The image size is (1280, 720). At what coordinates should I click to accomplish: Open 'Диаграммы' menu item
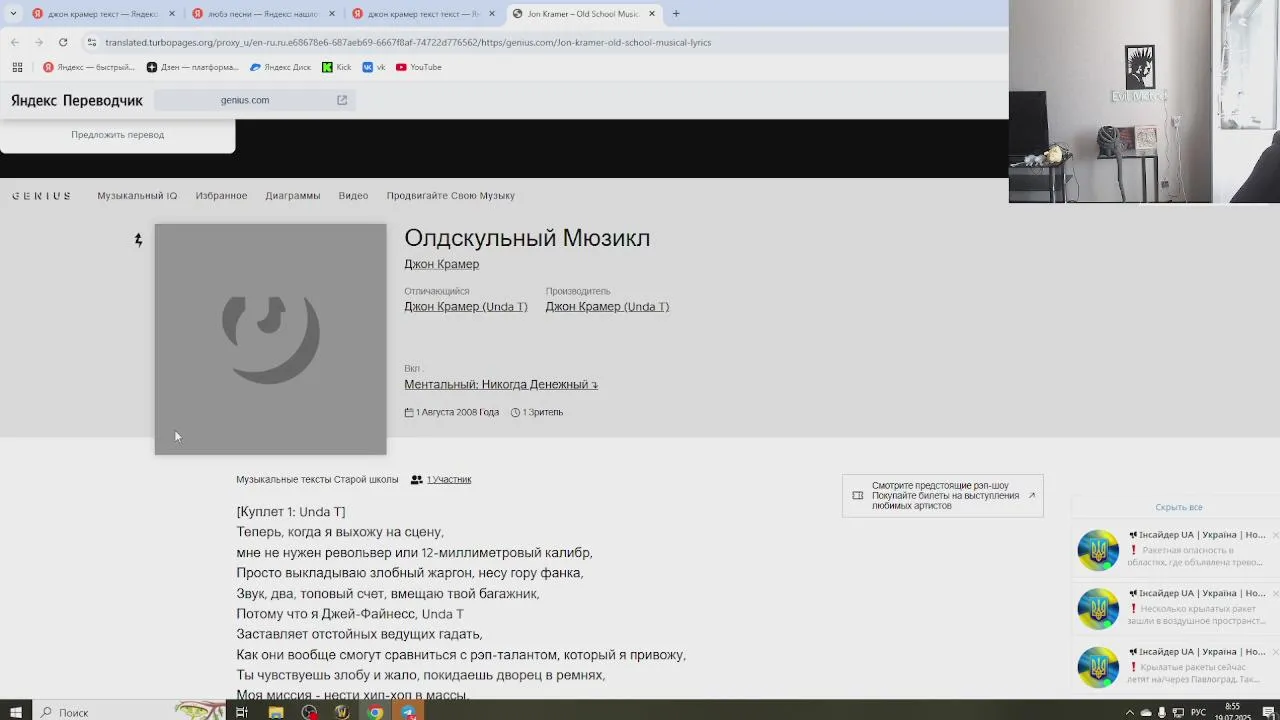tap(293, 196)
